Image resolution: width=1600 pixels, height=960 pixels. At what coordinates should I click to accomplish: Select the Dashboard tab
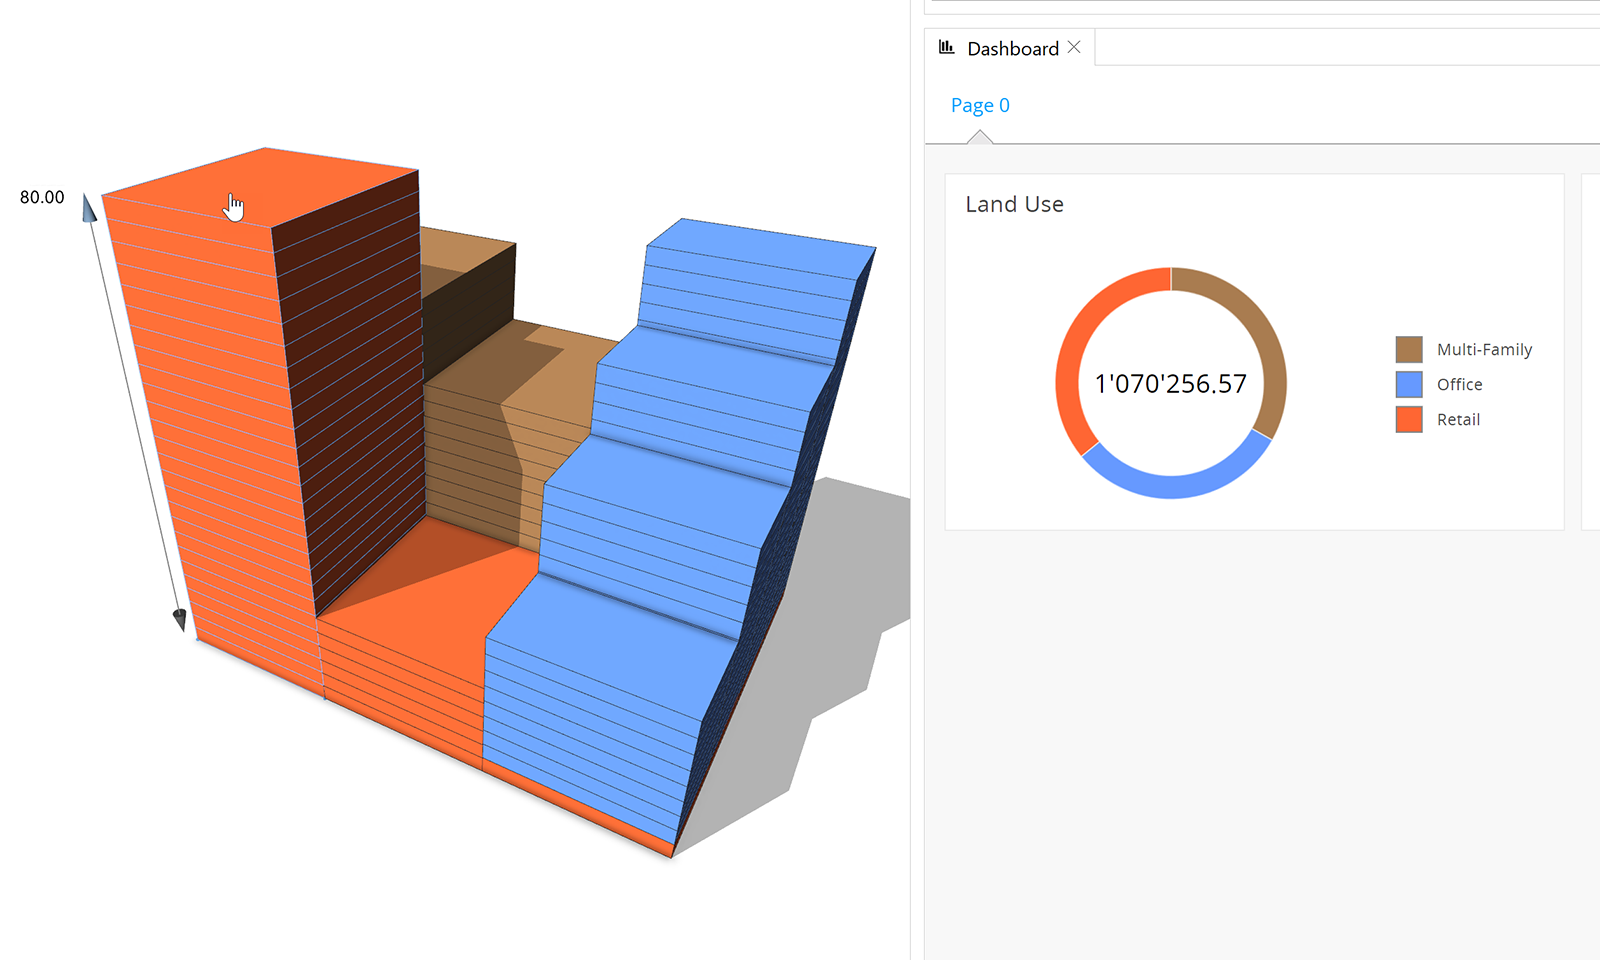pos(1012,49)
